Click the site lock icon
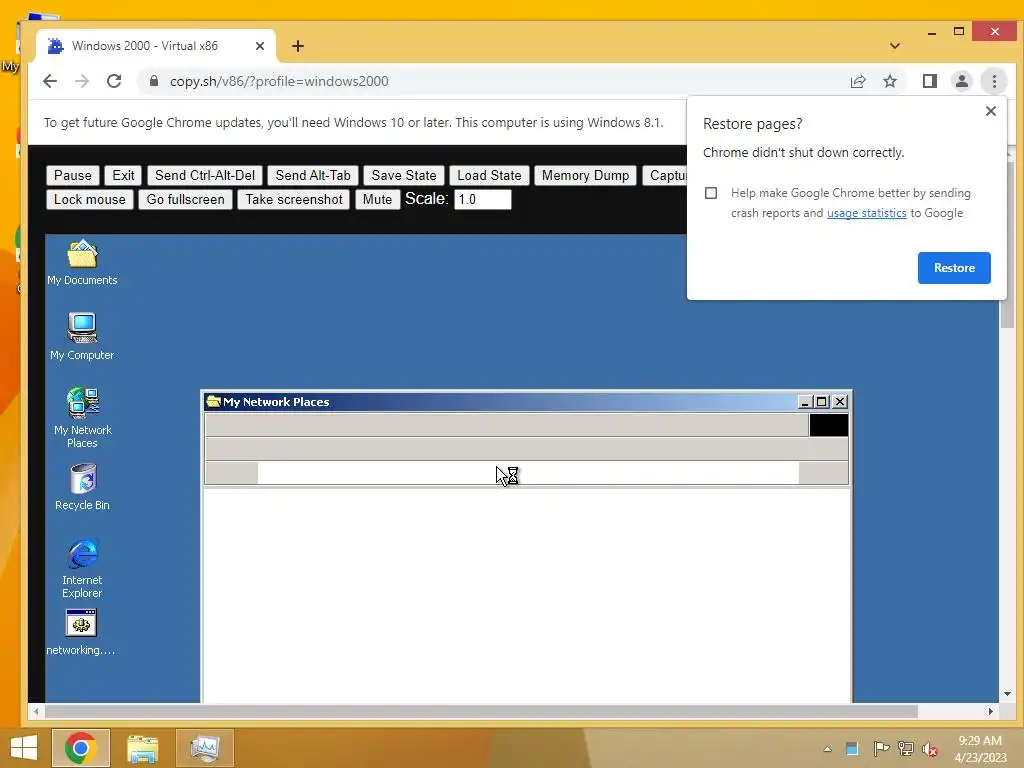Screen dimensions: 1024x768 pyautogui.click(x=153, y=81)
